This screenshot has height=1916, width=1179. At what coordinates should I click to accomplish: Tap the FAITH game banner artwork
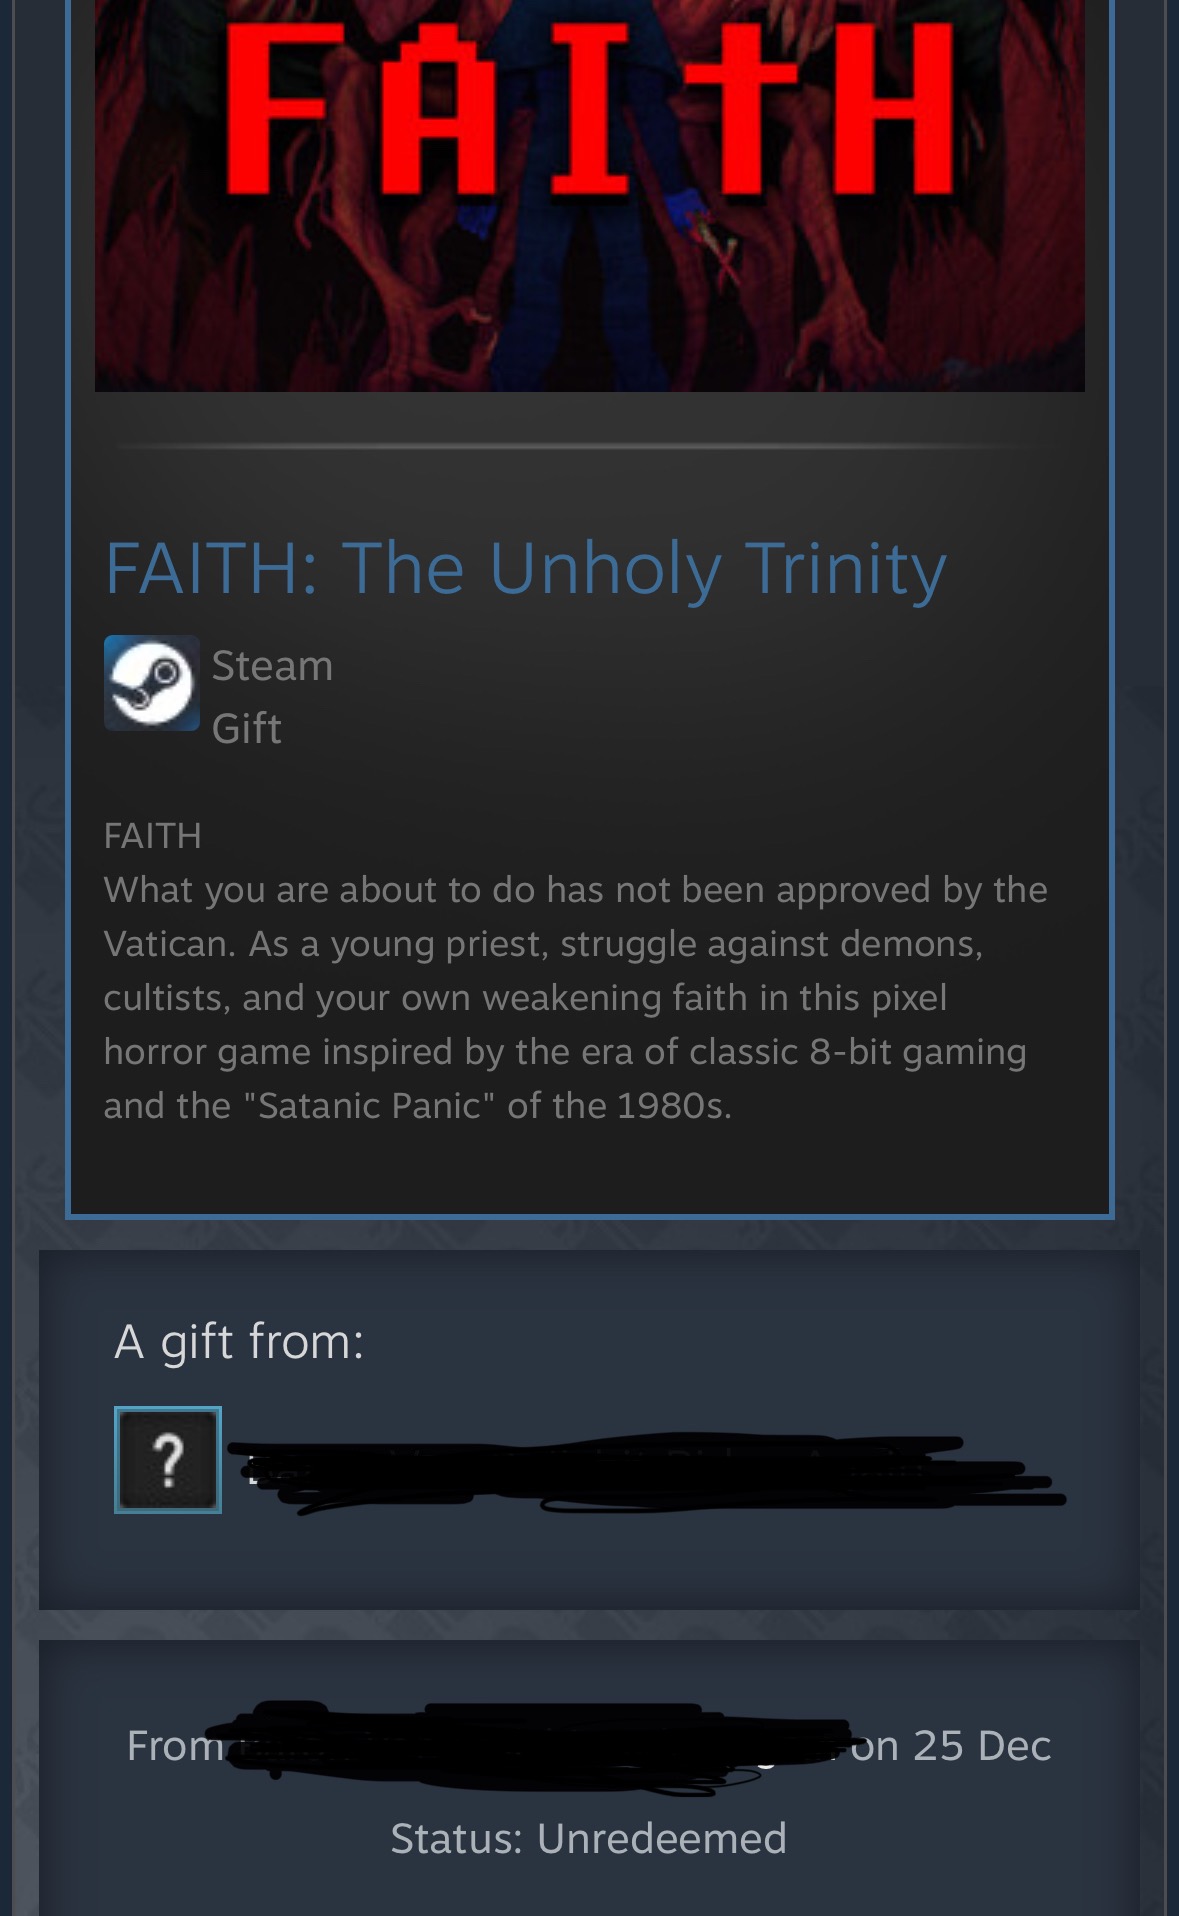tap(590, 195)
